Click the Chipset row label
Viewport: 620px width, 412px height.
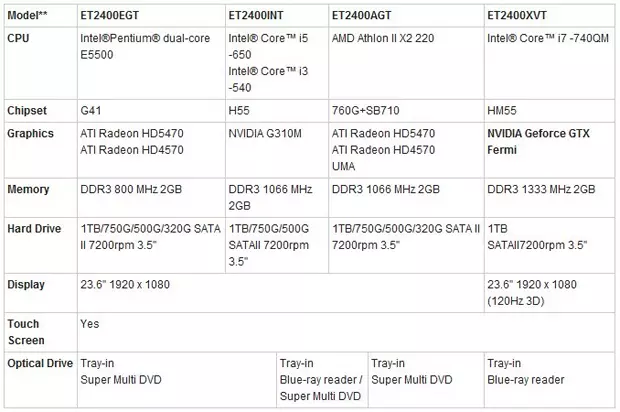click(26, 109)
